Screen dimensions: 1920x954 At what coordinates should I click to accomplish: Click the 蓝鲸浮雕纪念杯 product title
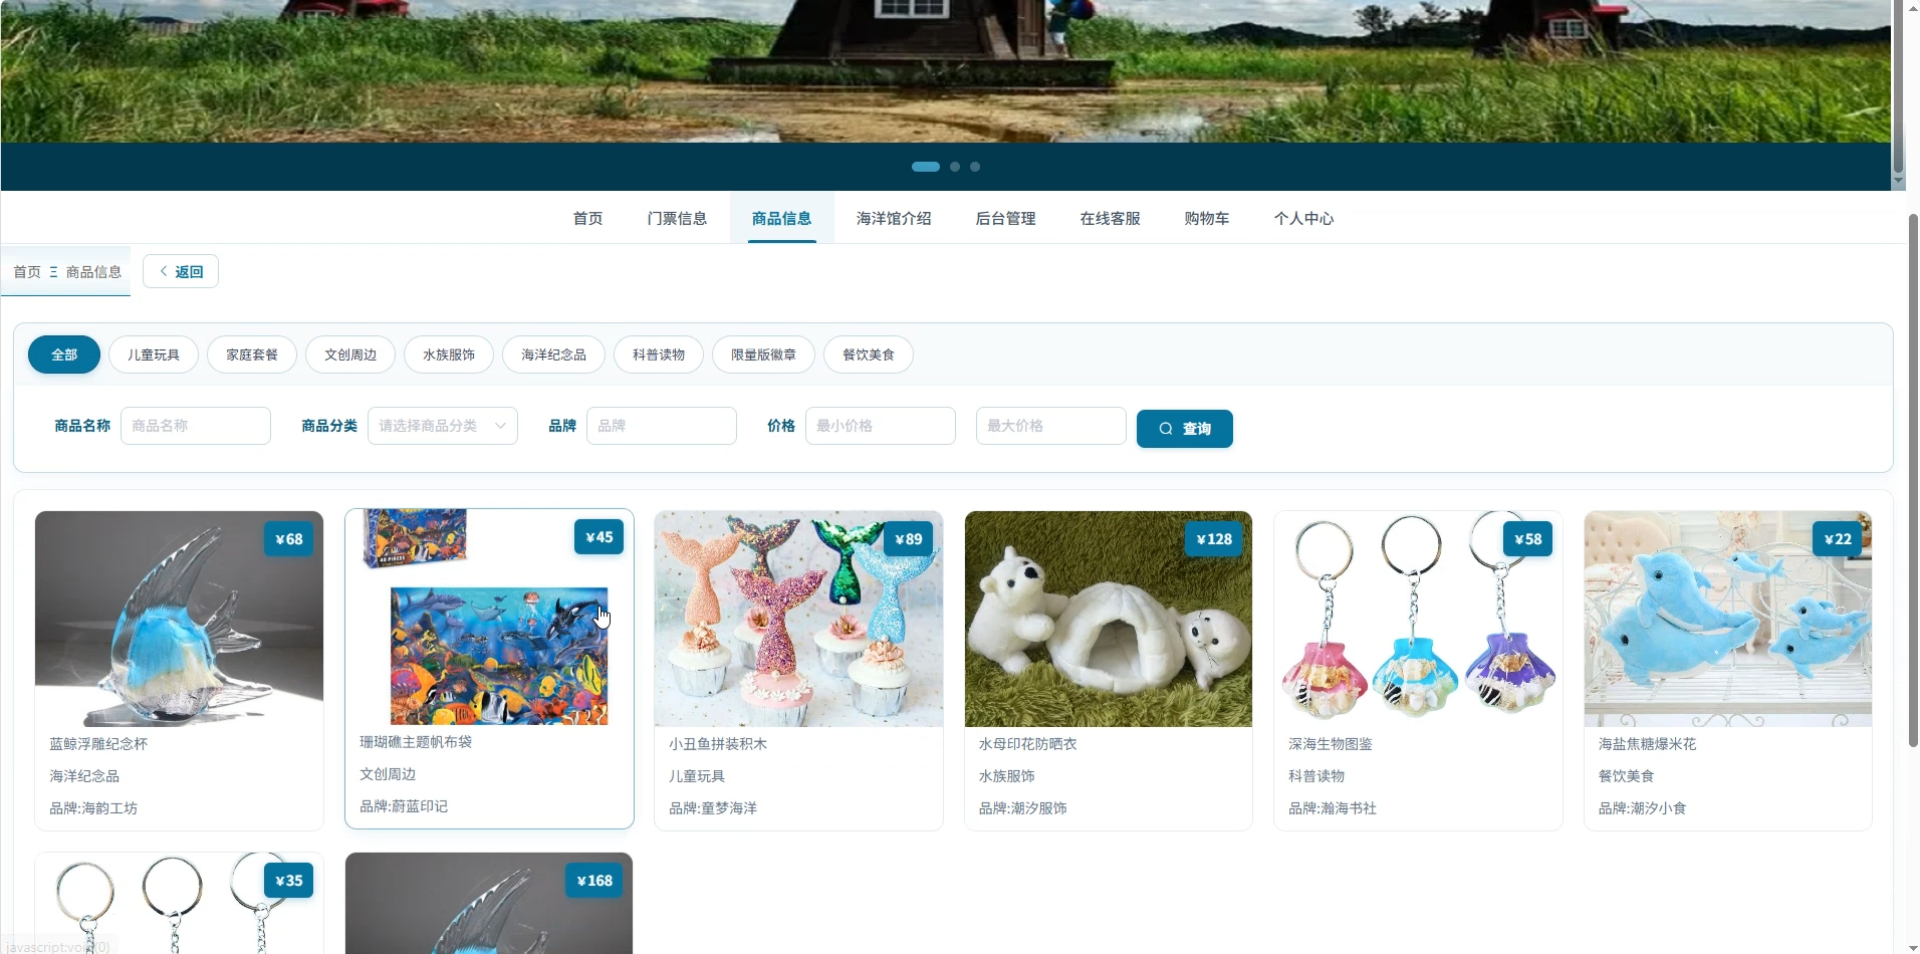(x=98, y=744)
